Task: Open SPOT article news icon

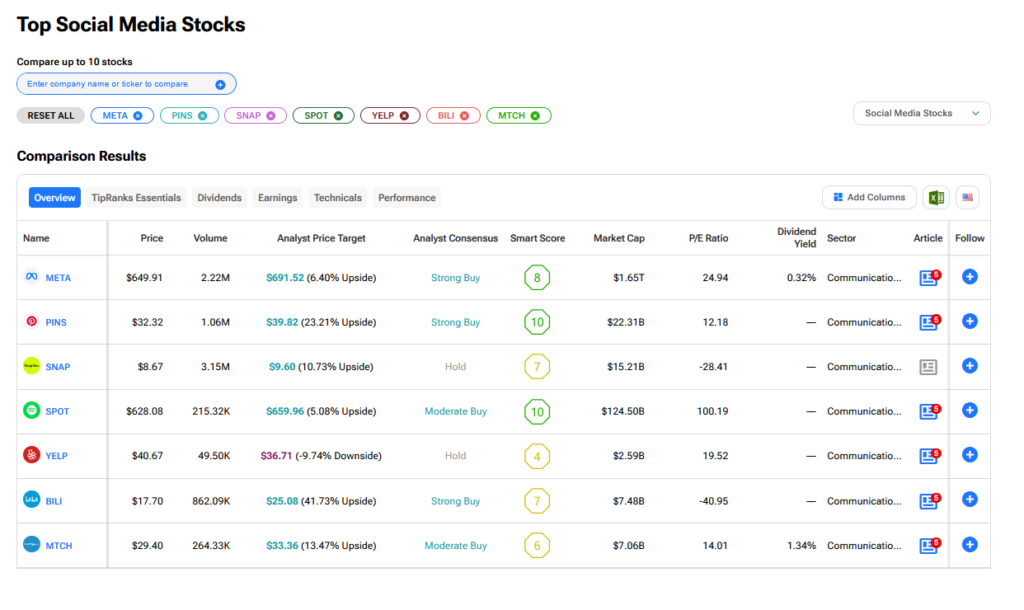Action: pyautogui.click(x=929, y=411)
